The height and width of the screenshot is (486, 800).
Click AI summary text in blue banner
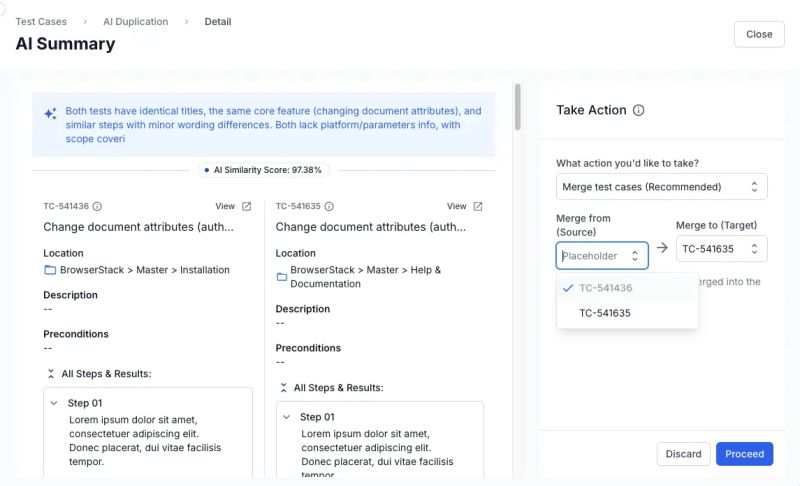273,124
